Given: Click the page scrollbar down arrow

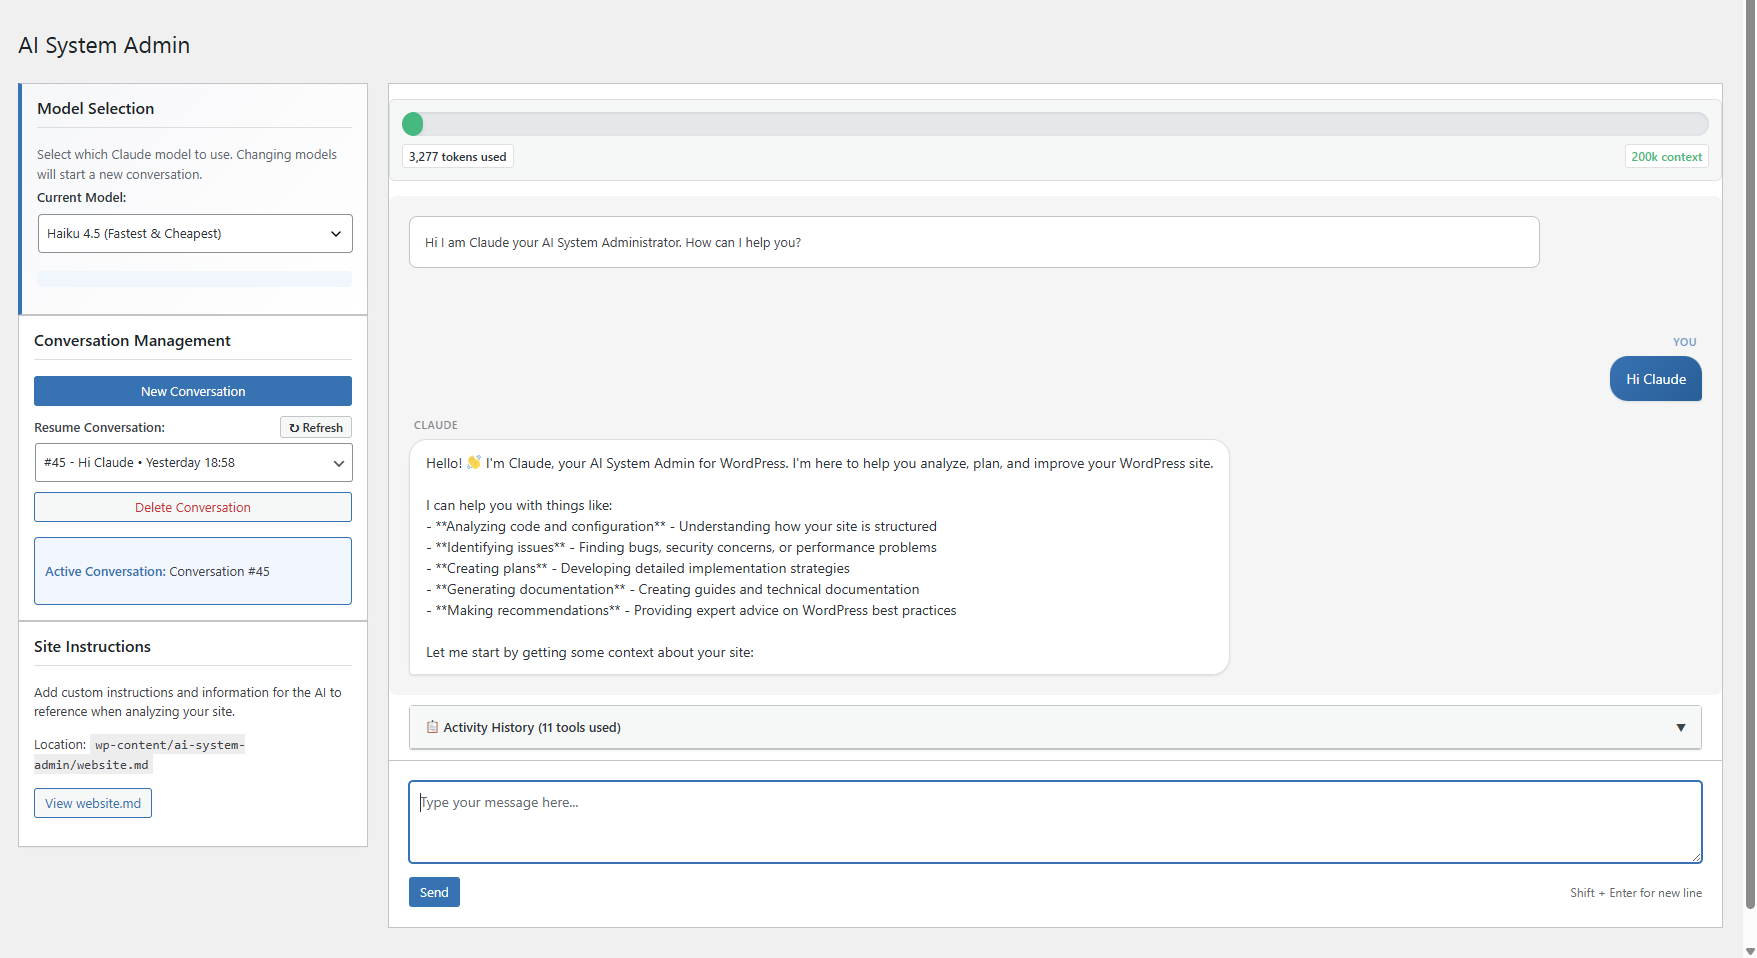Looking at the screenshot, I should point(1749,951).
